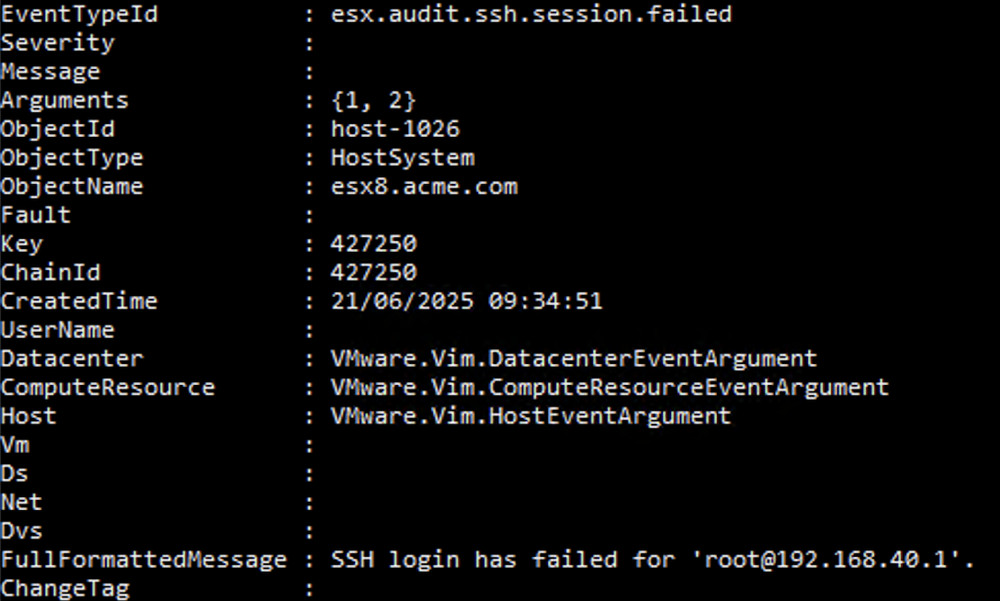
Task: Click the Dvs property label
Action: click(x=22, y=531)
